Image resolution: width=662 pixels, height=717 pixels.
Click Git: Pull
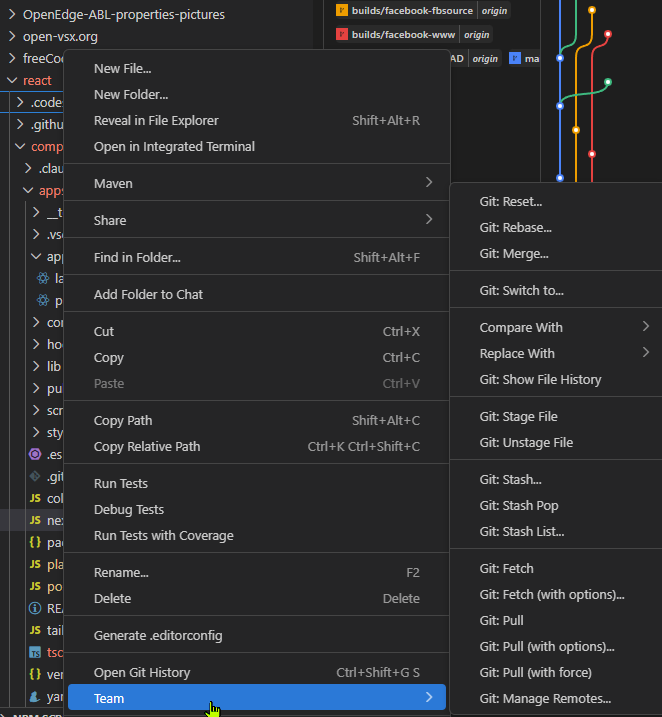pyautogui.click(x=558, y=621)
